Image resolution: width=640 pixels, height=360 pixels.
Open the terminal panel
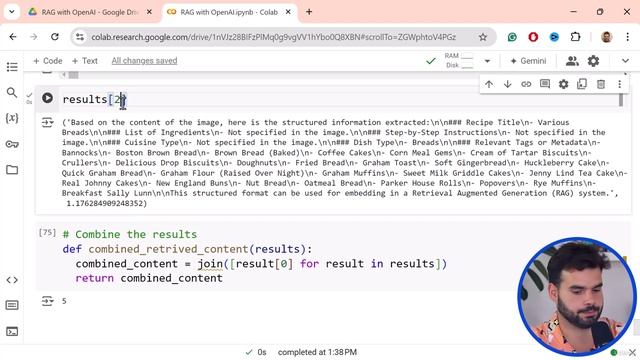click(12, 331)
